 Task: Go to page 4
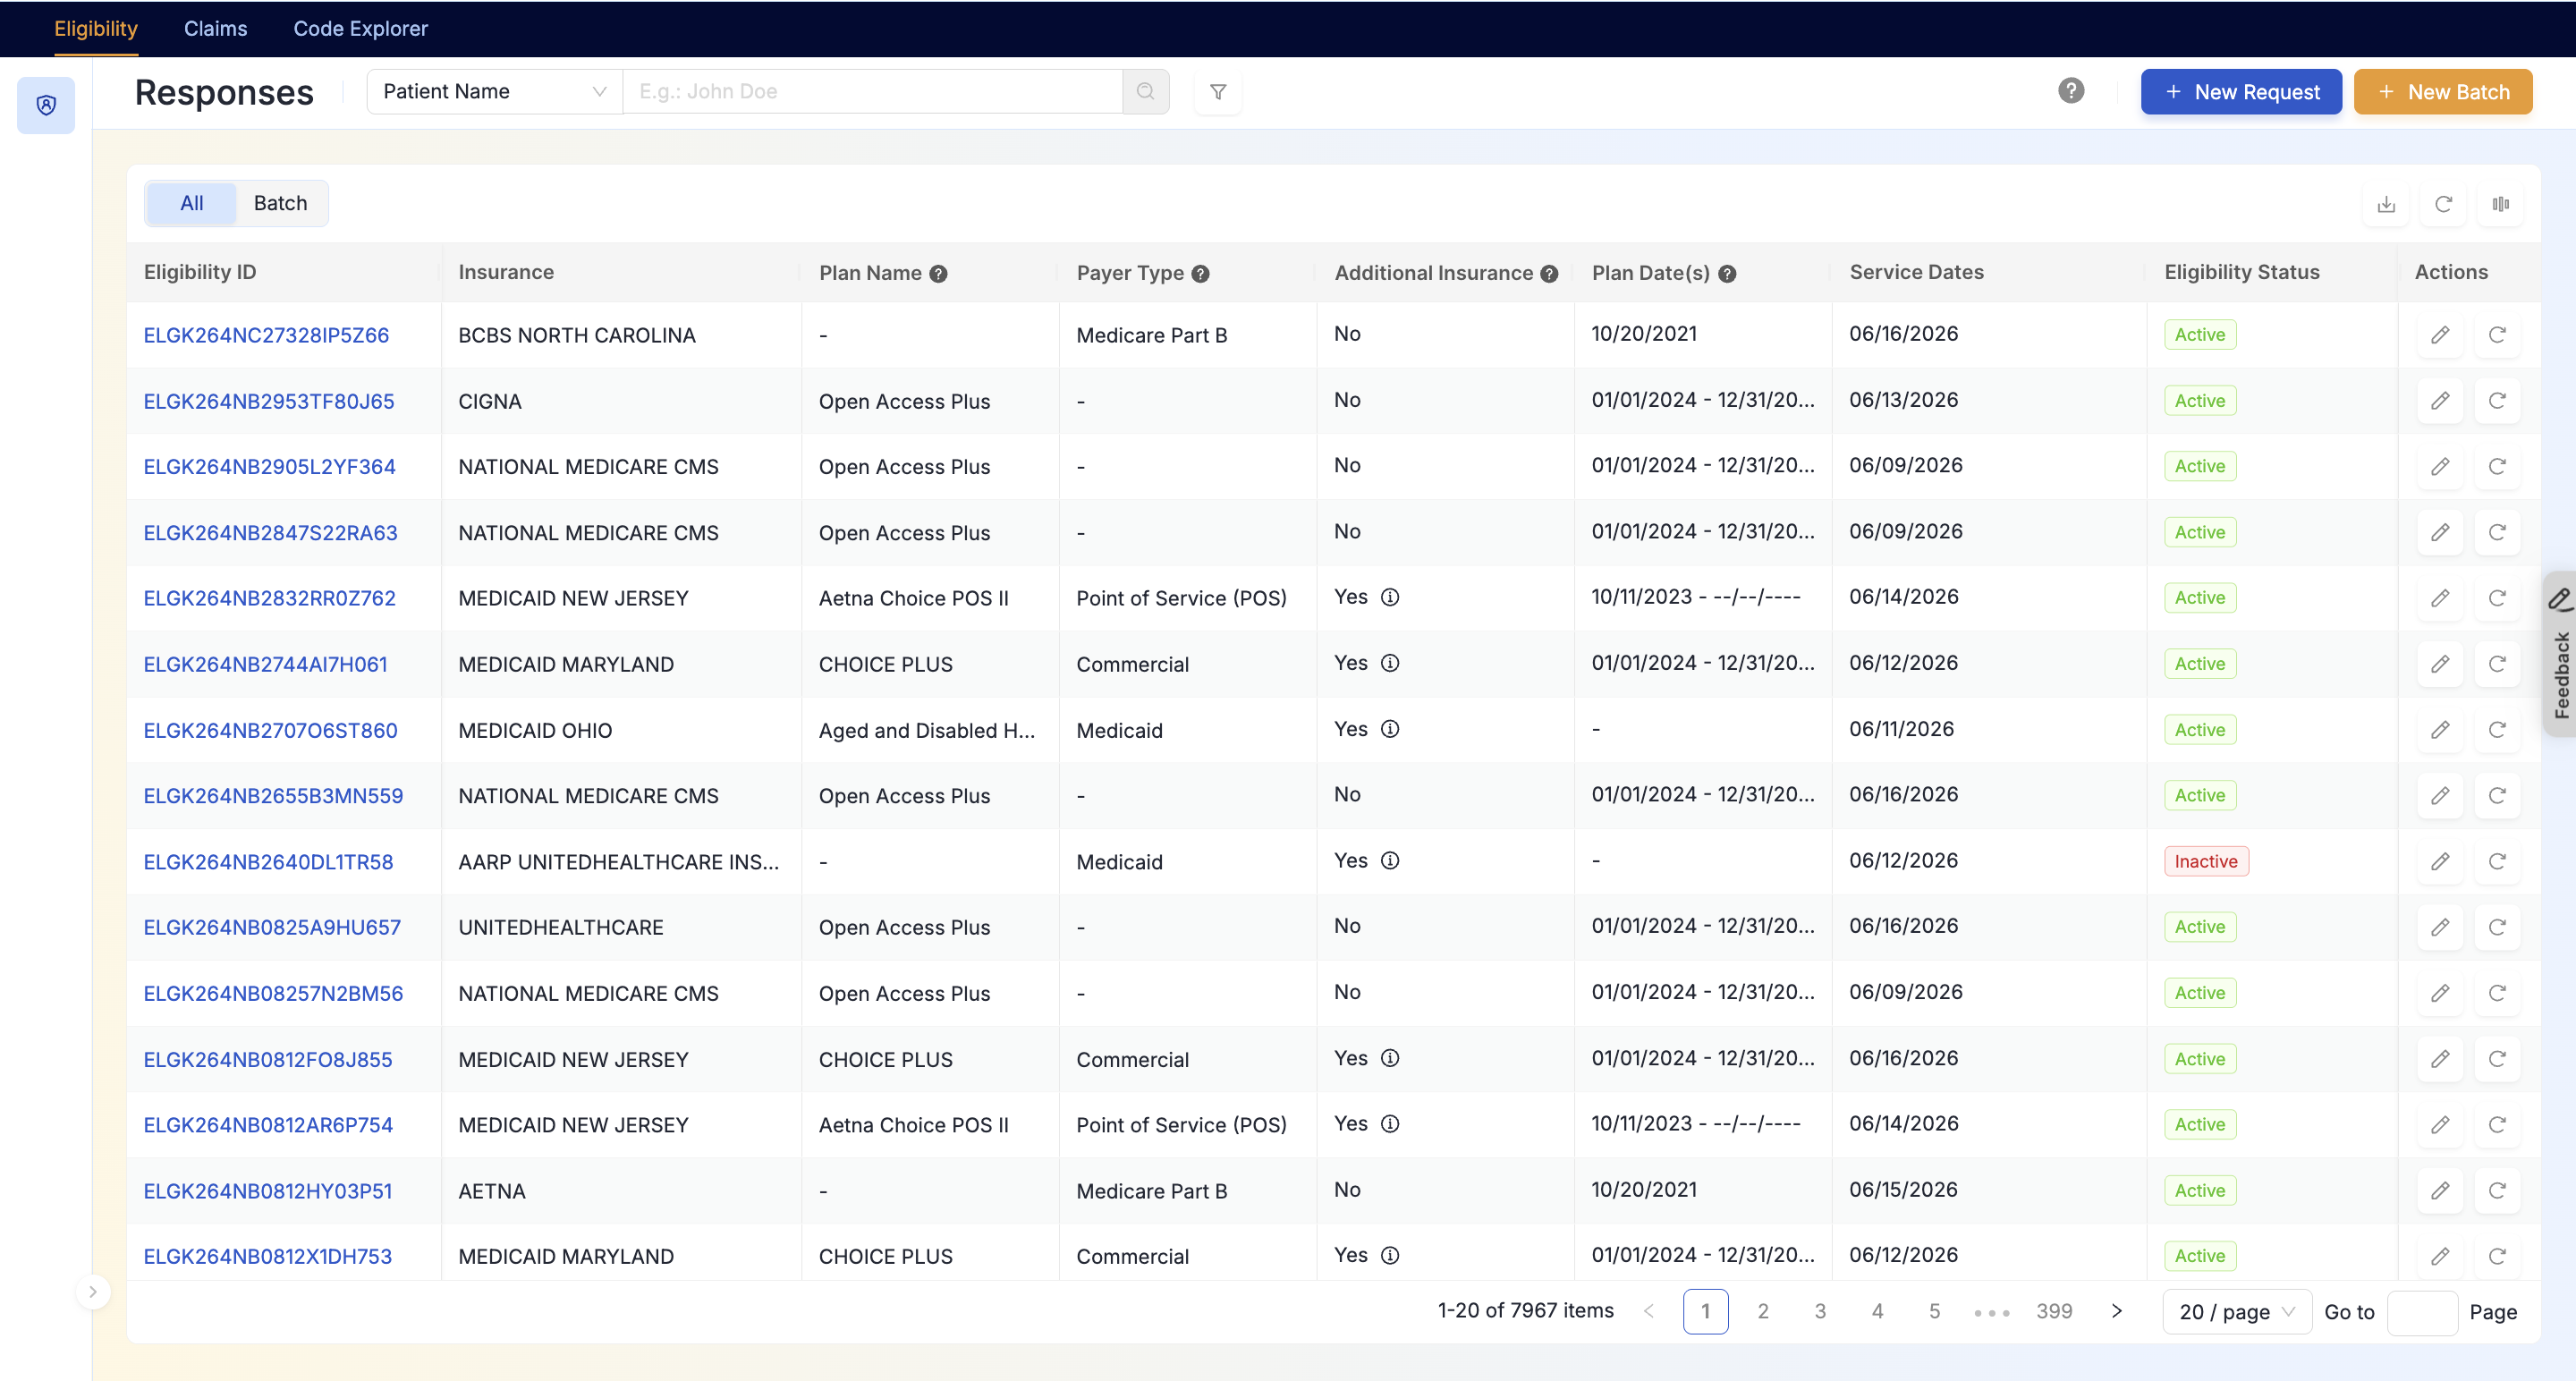pyautogui.click(x=1877, y=1312)
